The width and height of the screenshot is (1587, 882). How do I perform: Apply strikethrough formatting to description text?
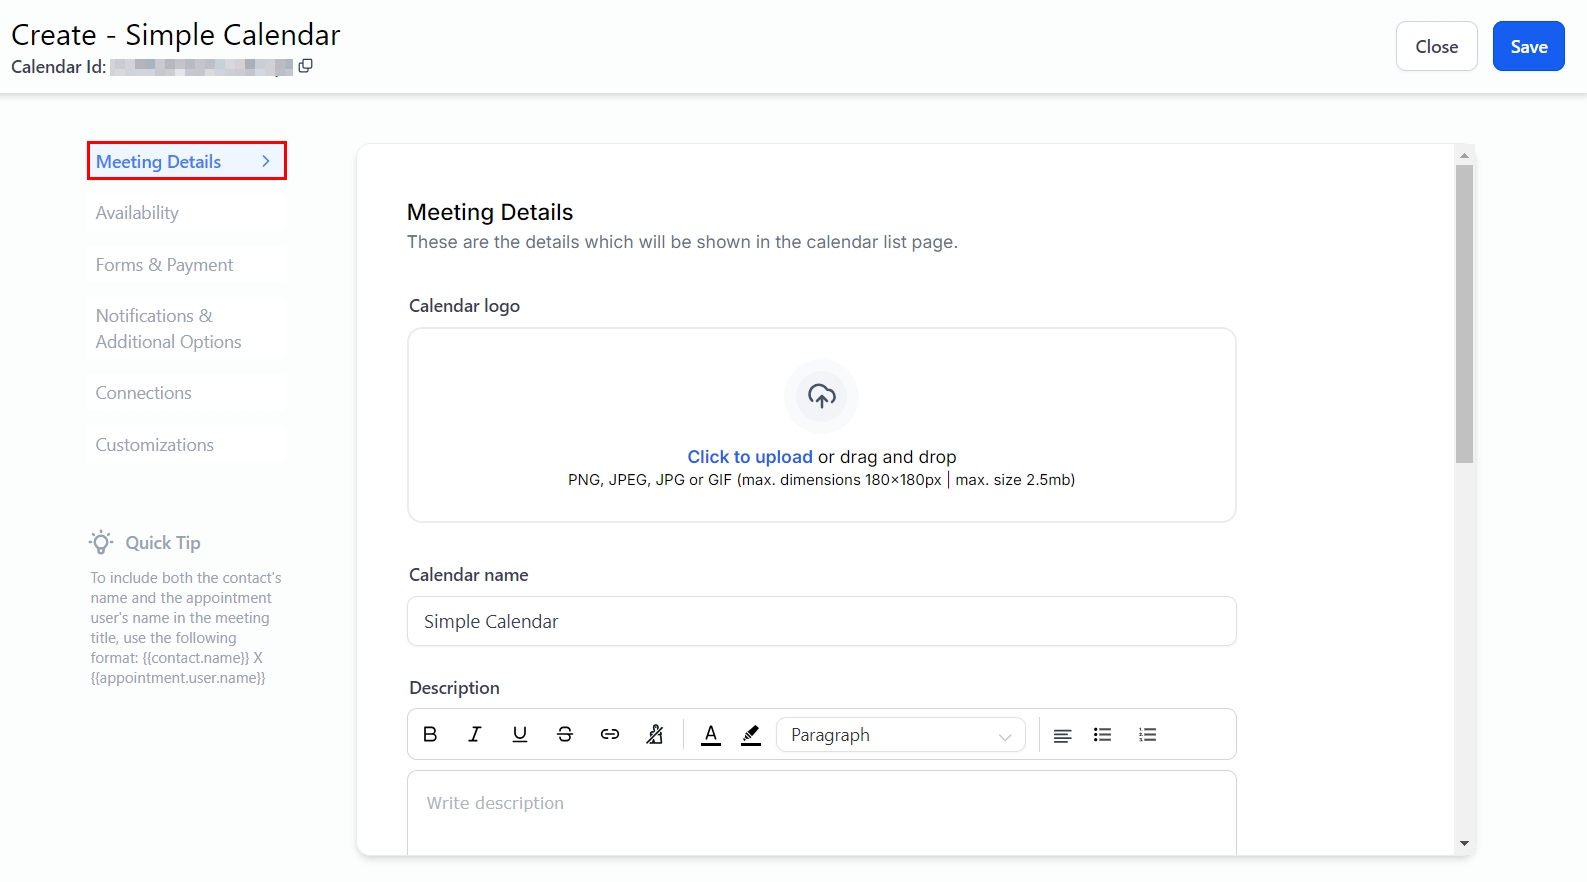[x=565, y=735]
